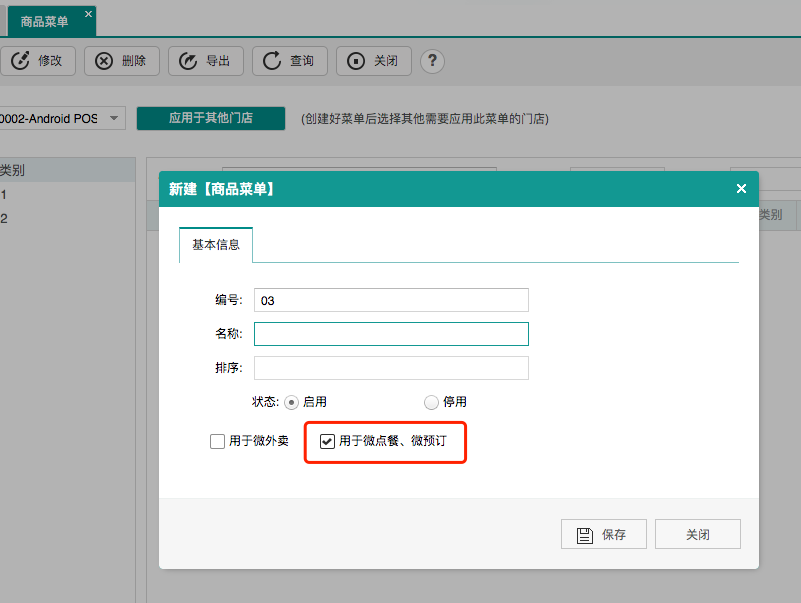Viewport: 801px width, 603px height.
Task: Select the 启用 status radio button
Action: [x=292, y=402]
